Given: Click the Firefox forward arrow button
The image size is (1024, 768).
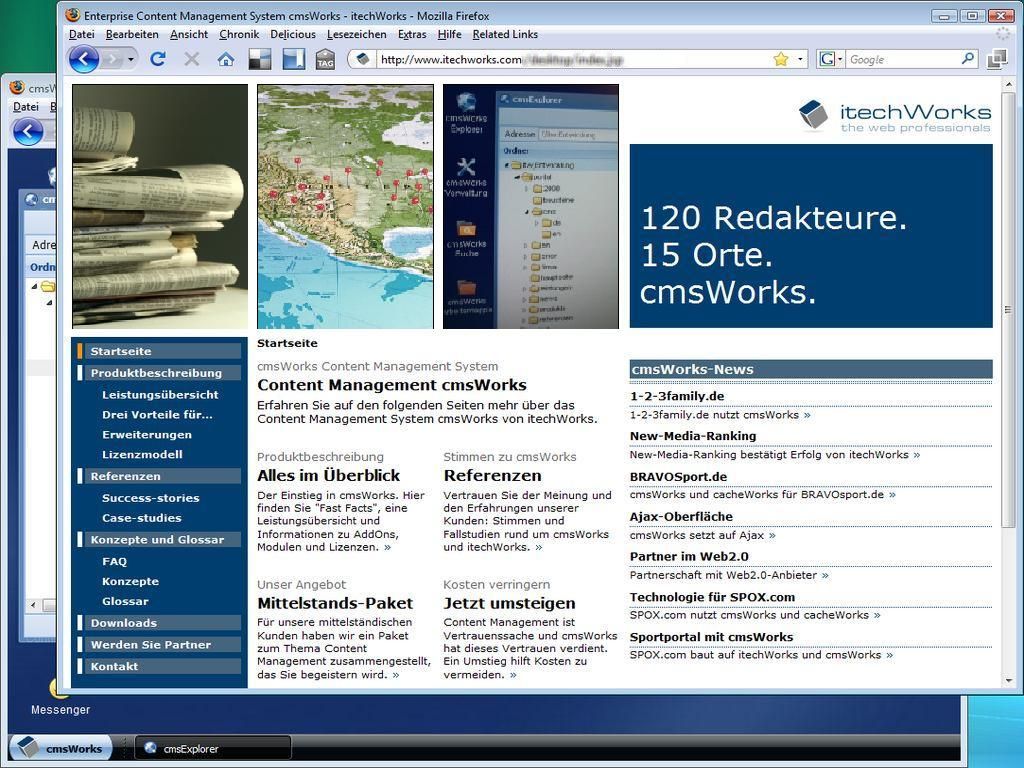Looking at the screenshot, I should (112, 59).
